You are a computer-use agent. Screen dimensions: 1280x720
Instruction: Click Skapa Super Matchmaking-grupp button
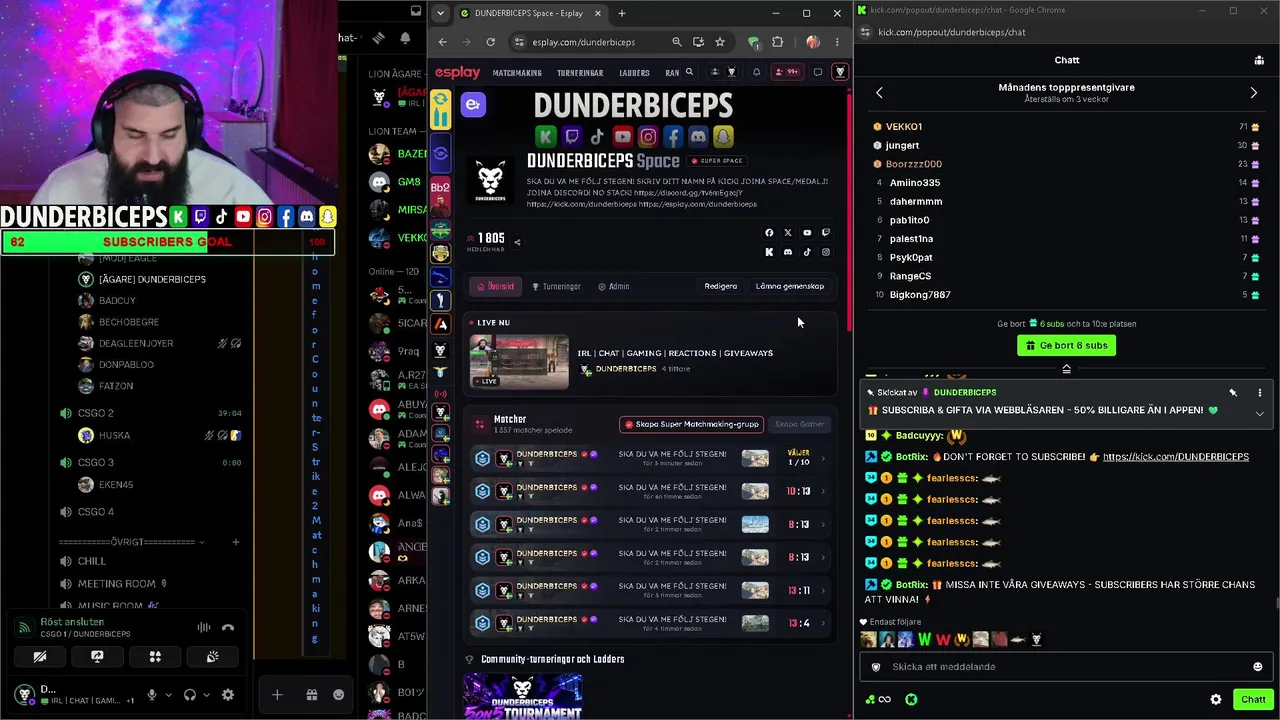[x=691, y=424]
